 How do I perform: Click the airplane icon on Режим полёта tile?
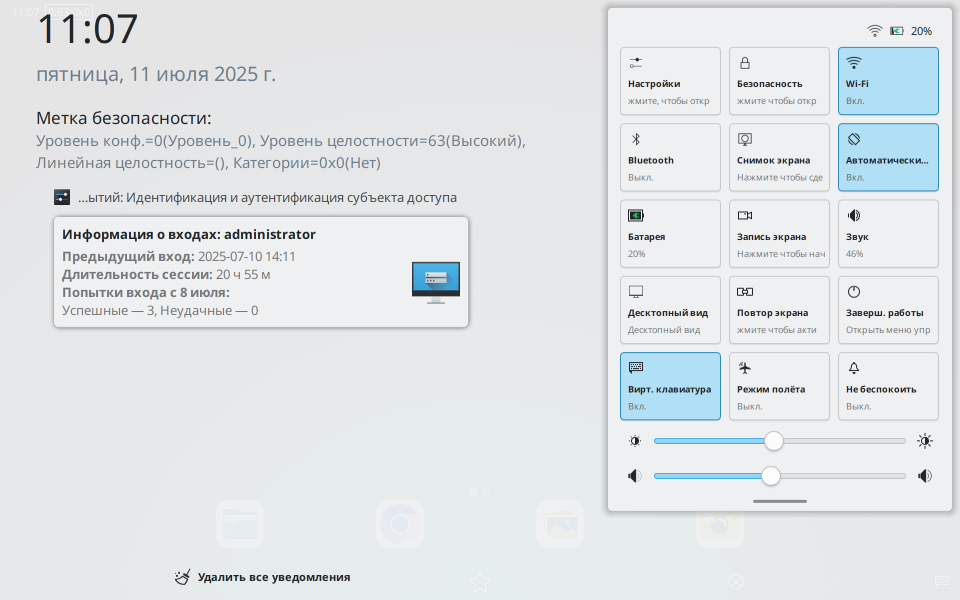coord(745,367)
